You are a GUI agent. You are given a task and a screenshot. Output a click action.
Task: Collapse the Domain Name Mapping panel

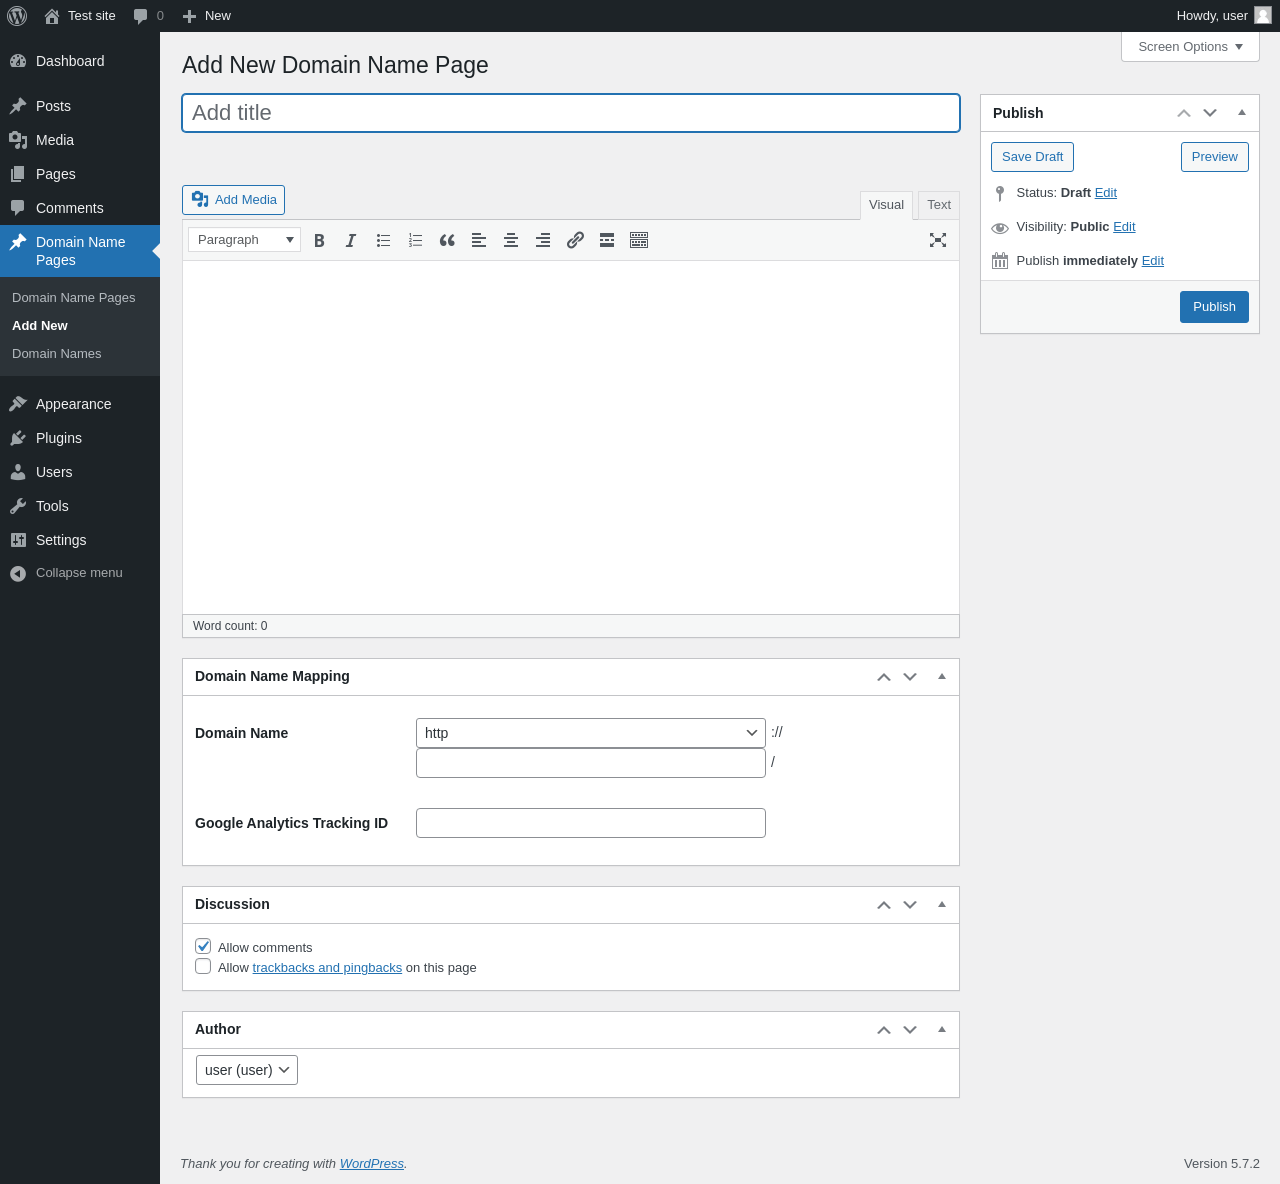[941, 677]
